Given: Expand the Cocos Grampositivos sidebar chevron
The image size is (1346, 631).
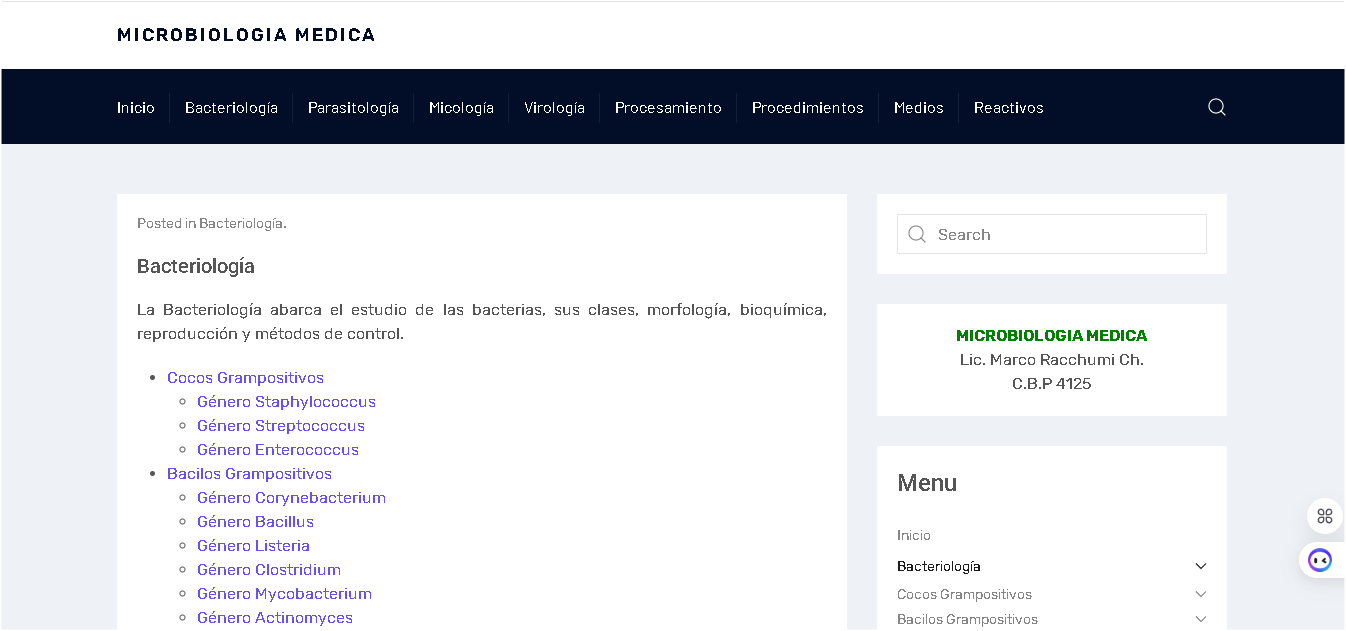Looking at the screenshot, I should click(1201, 594).
